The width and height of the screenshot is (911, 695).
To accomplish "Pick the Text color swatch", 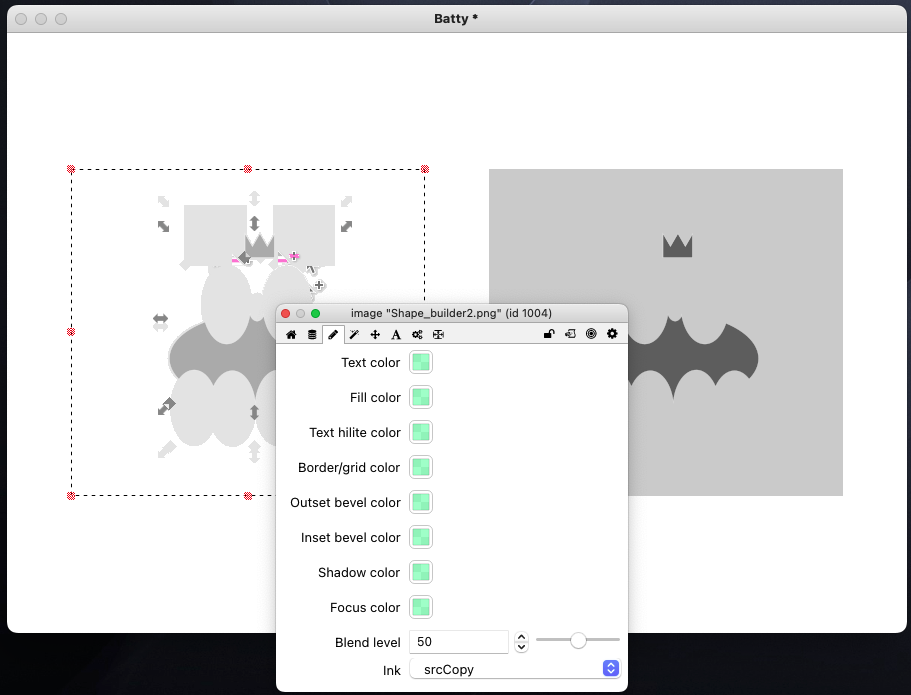I will coord(421,363).
